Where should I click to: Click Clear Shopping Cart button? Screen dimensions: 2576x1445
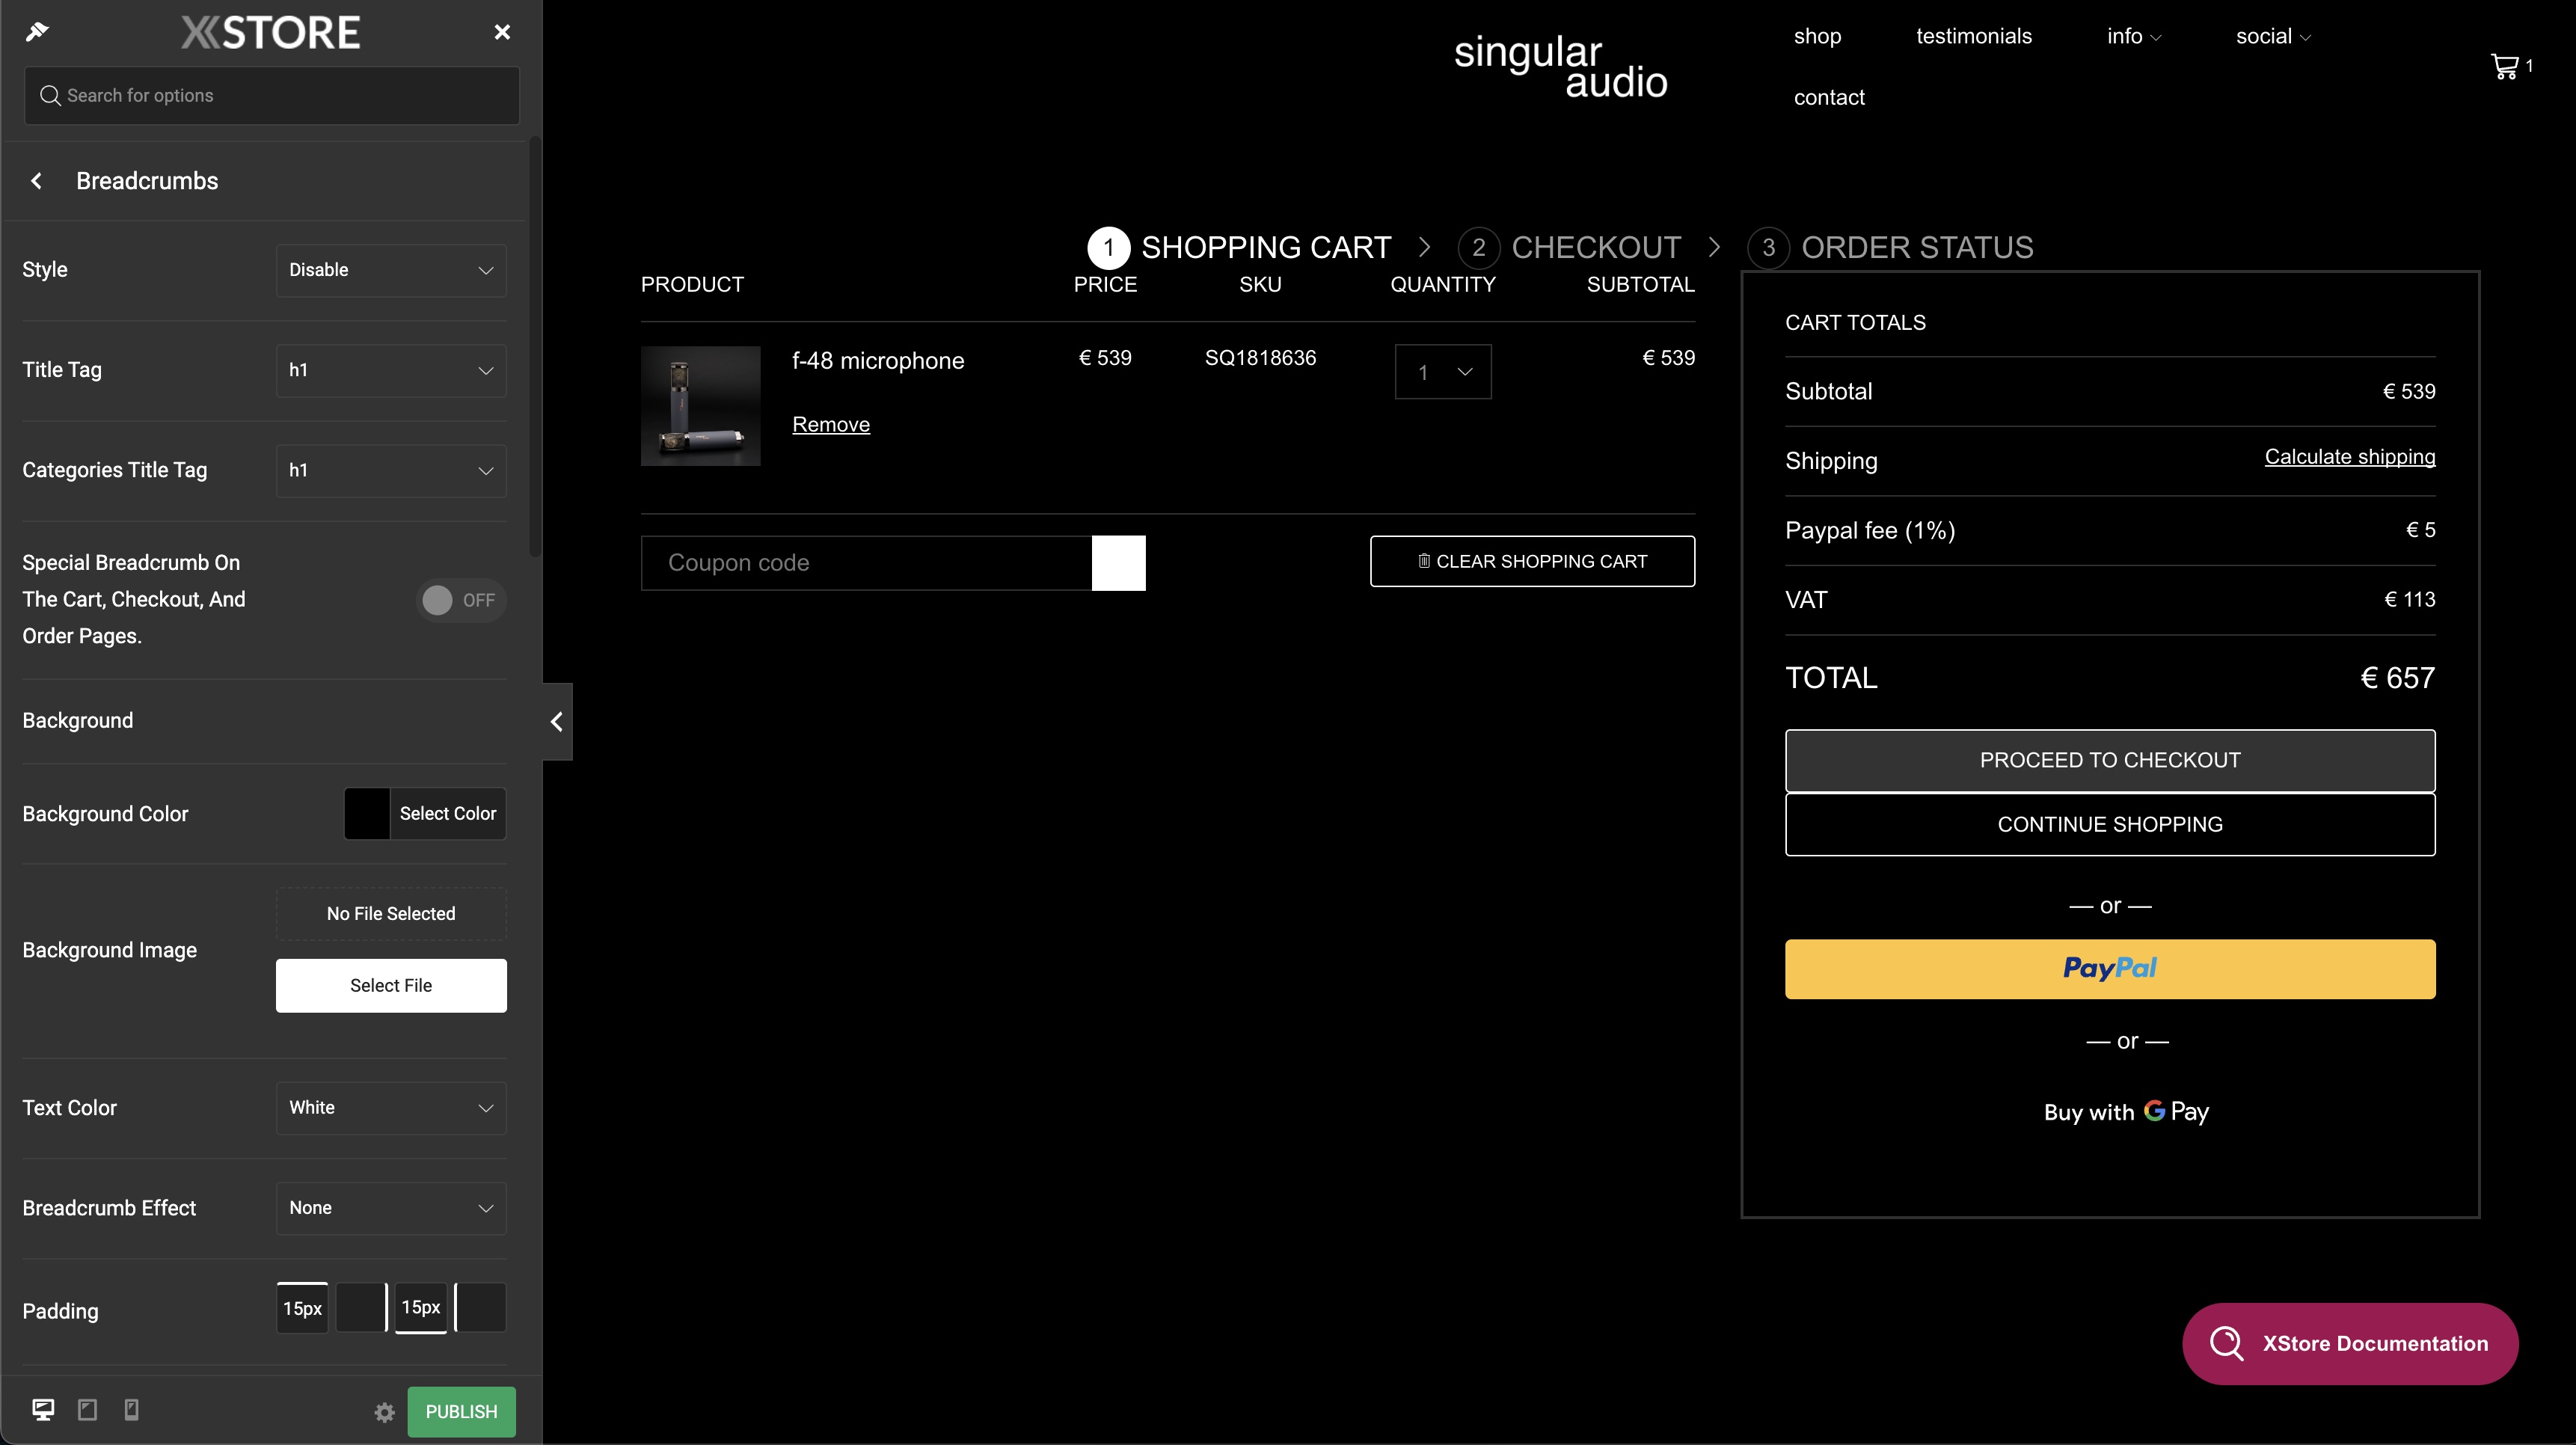coord(1531,561)
